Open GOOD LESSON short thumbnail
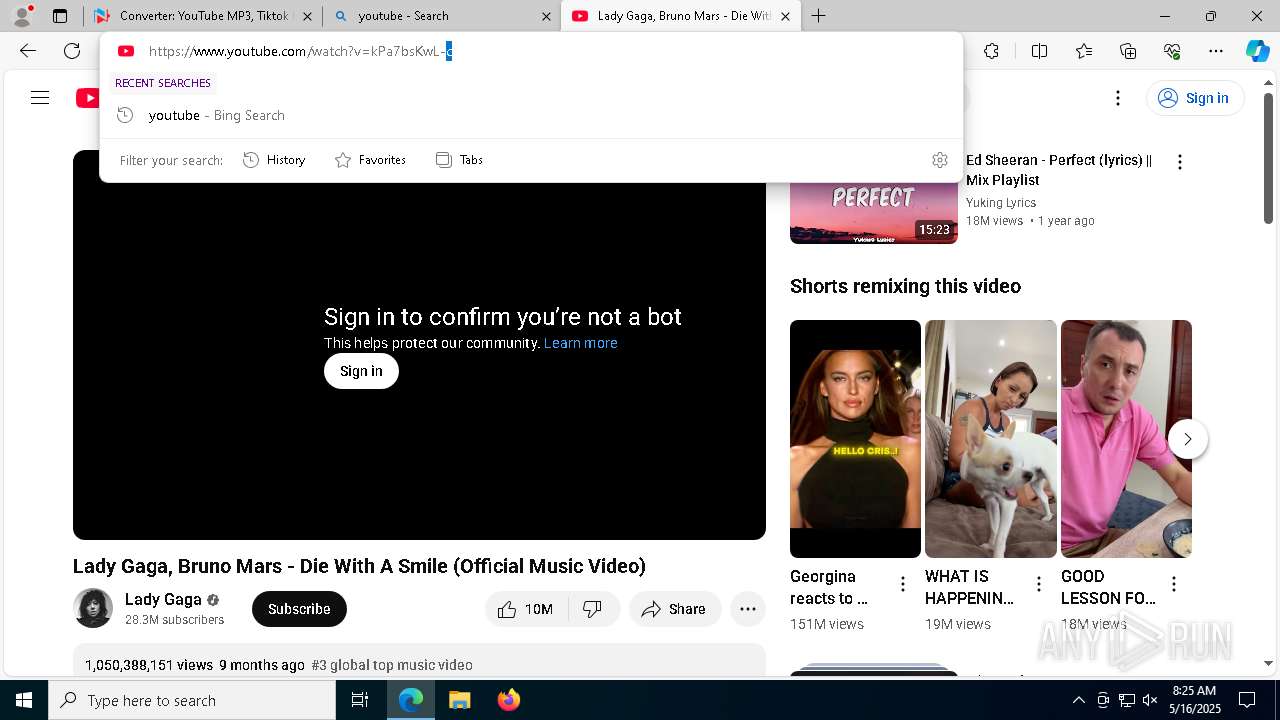This screenshot has width=1280, height=720. coord(1126,439)
